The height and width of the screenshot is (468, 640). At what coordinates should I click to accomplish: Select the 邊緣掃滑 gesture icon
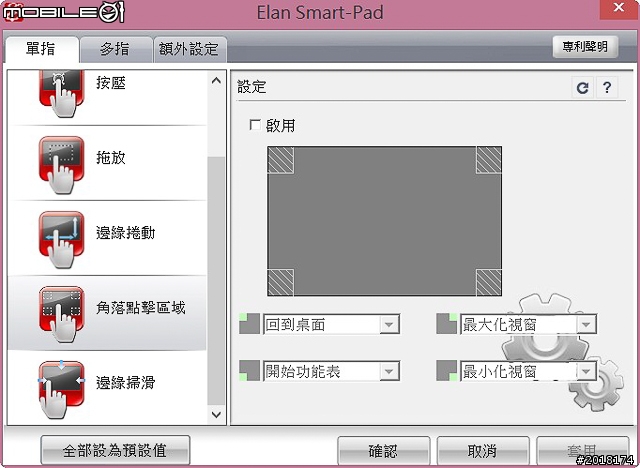(61, 389)
